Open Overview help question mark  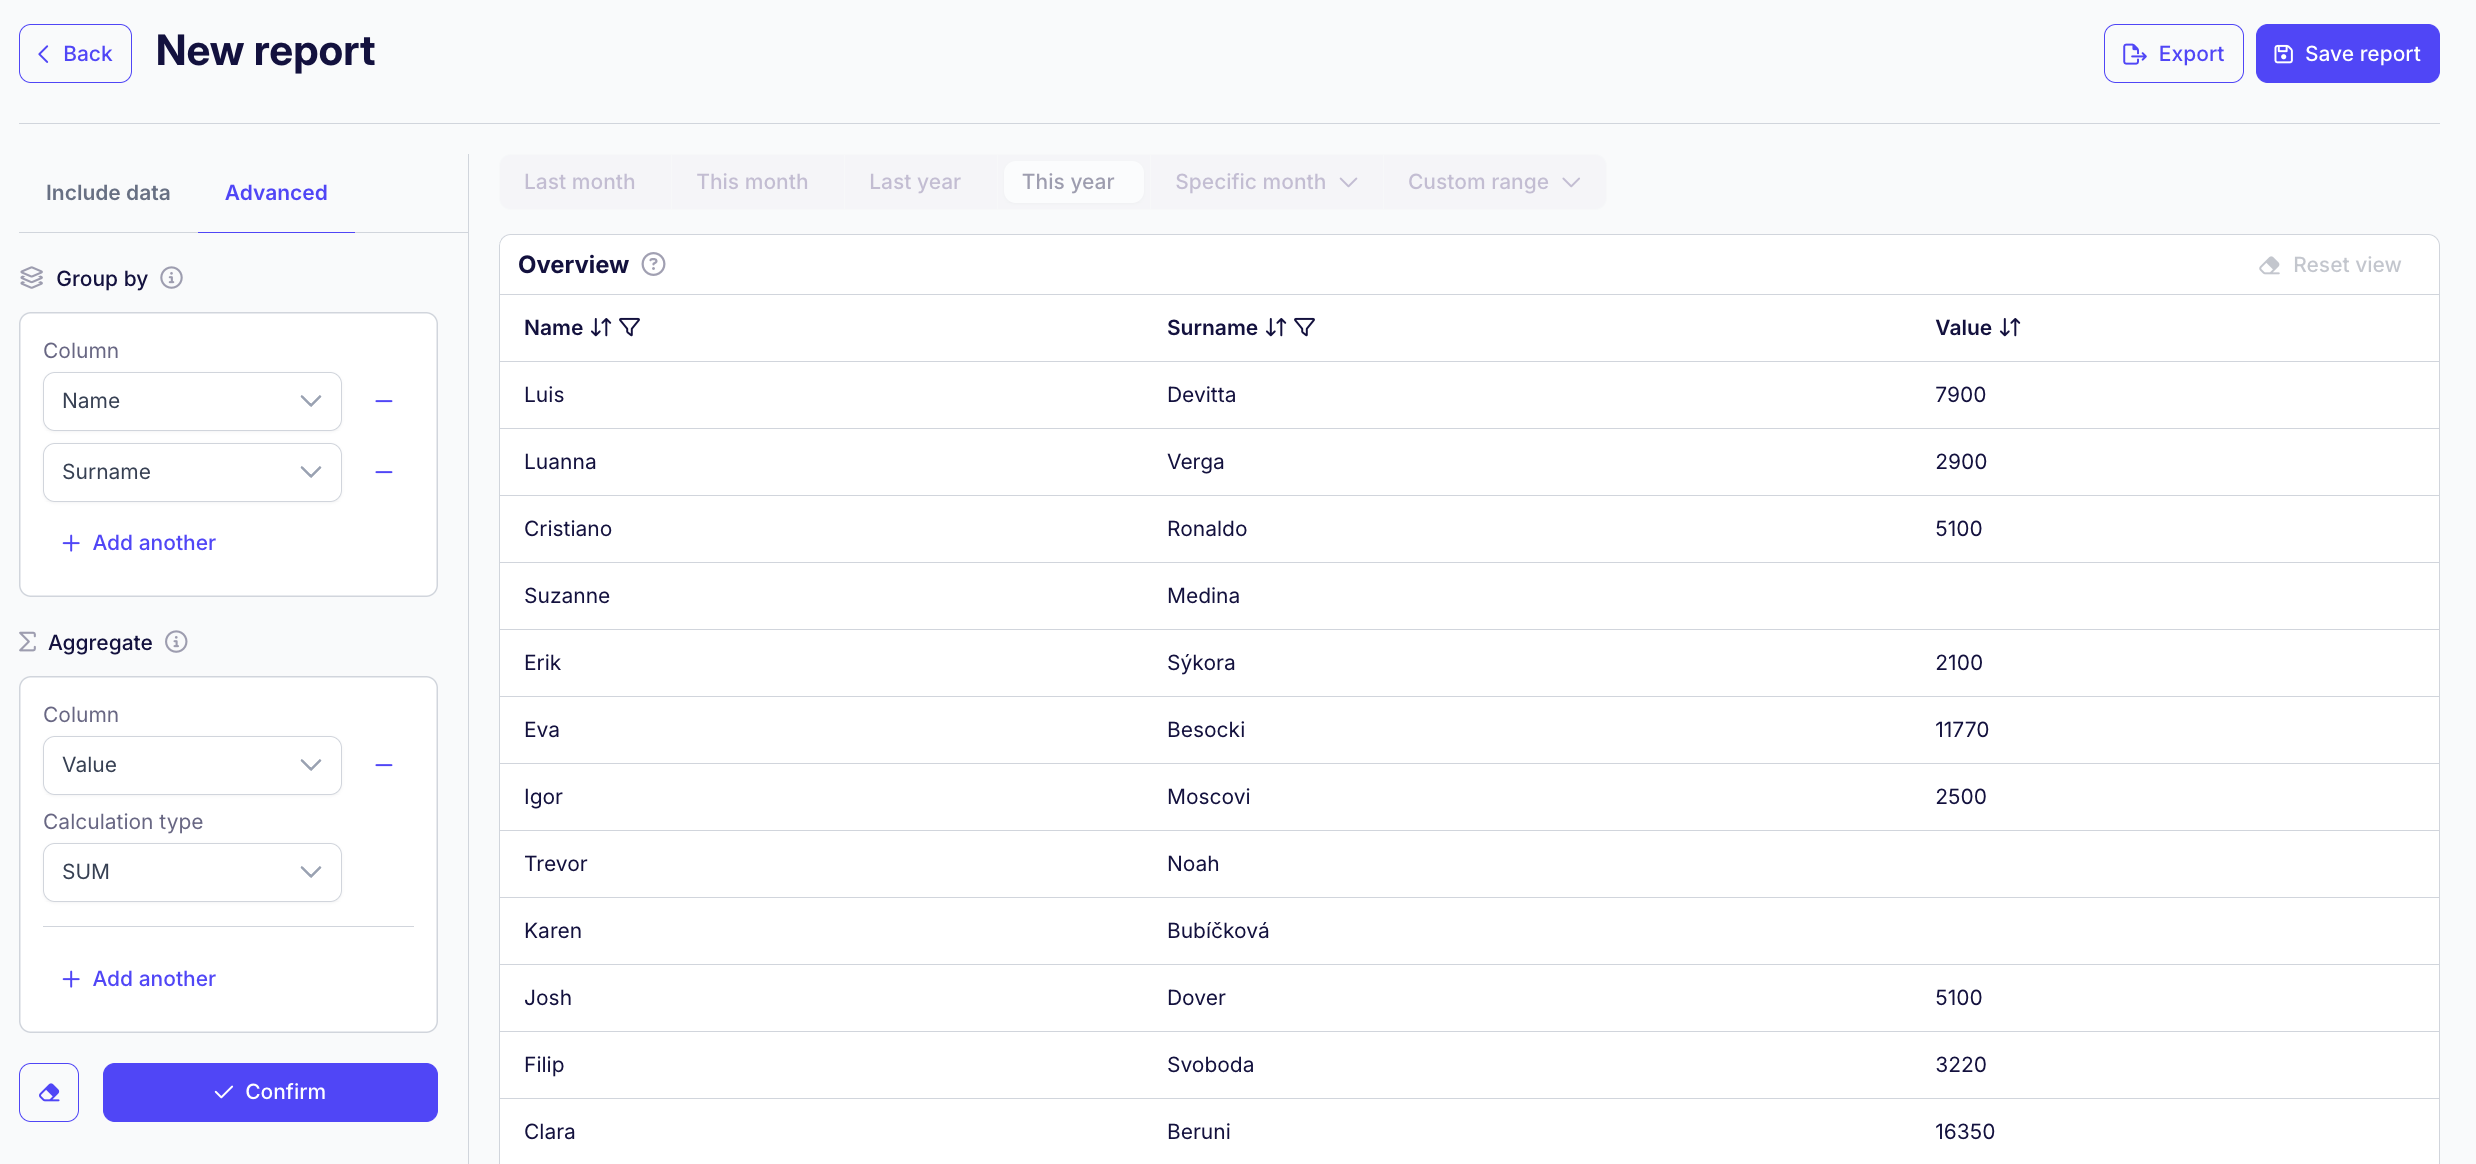click(x=653, y=264)
